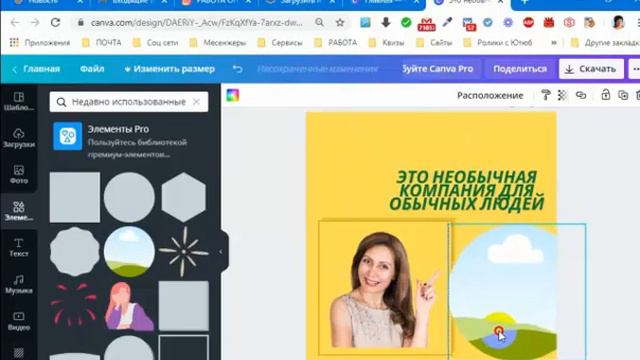Open the Месенжеры bookmarks folder
Screen dimensions: 640x360
click(218, 42)
